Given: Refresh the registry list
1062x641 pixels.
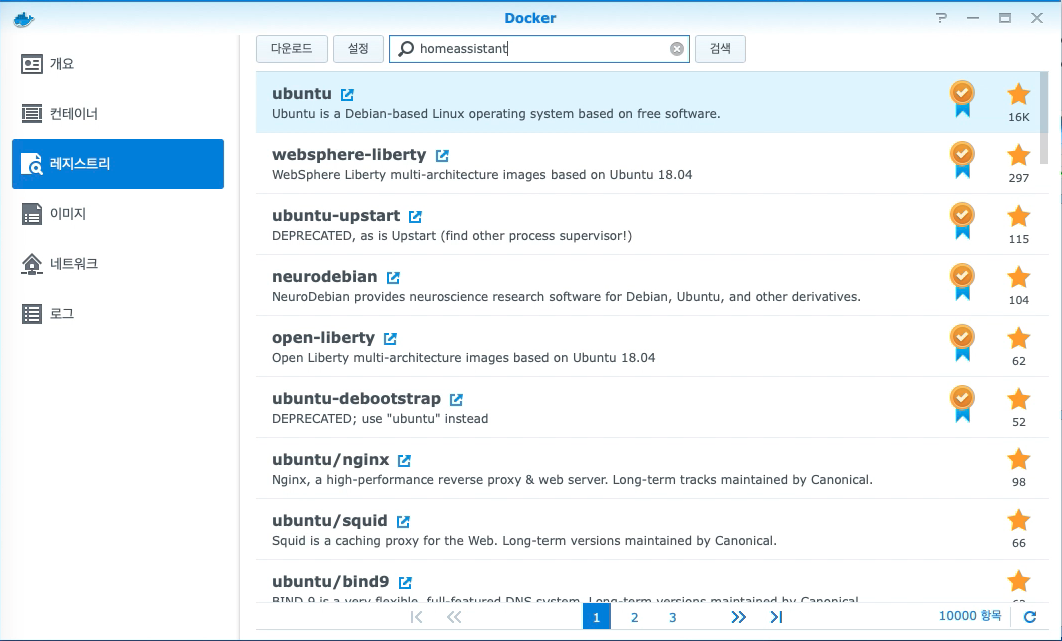Looking at the screenshot, I should coord(1030,617).
